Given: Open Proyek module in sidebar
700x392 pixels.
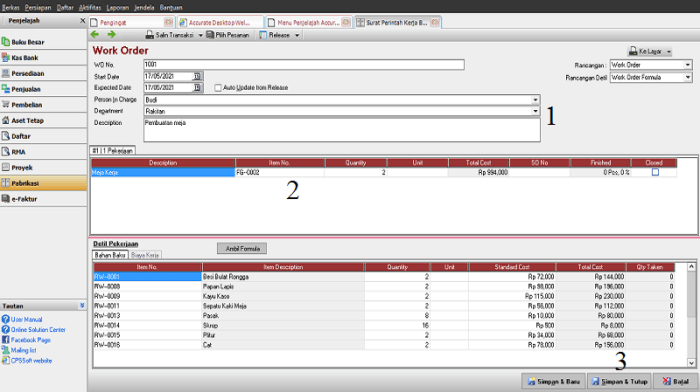Looking at the screenshot, I should [x=43, y=167].
